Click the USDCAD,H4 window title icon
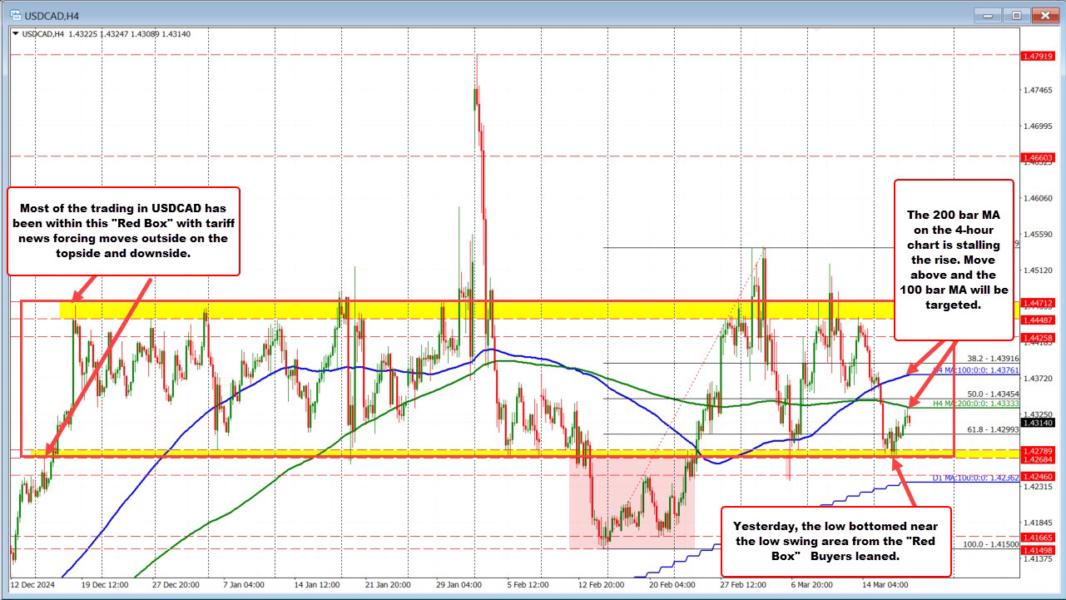The height and width of the screenshot is (600, 1066). 15,15
